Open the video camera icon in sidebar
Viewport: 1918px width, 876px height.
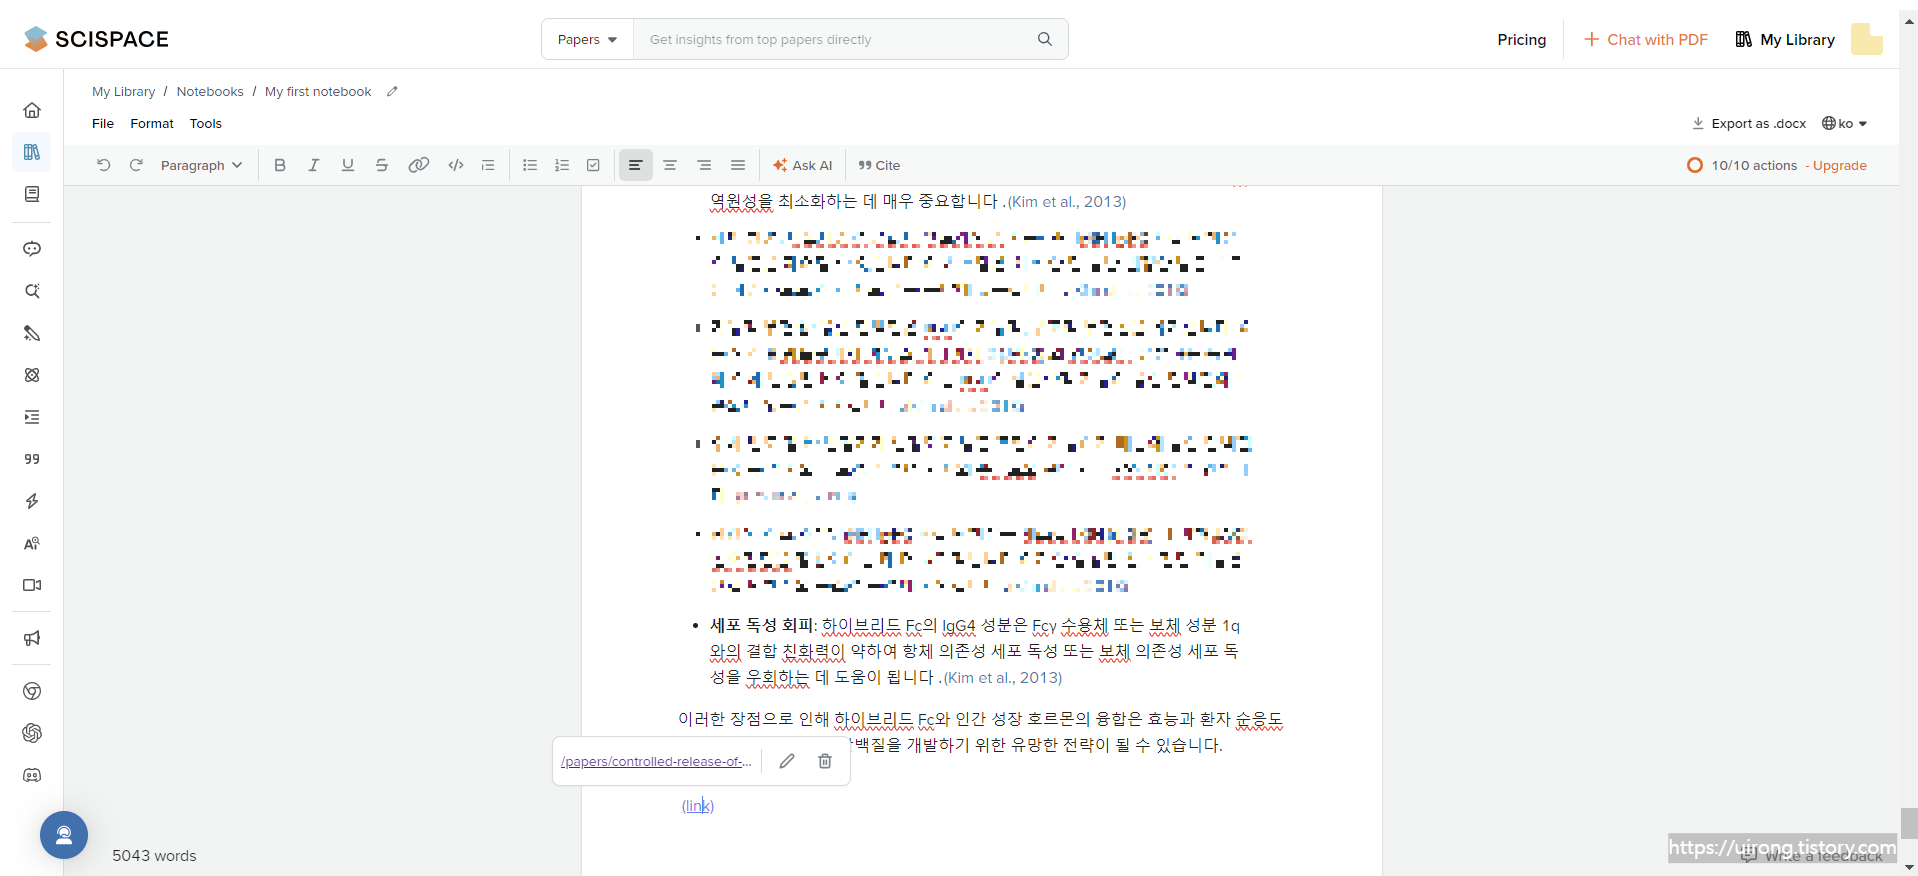pyautogui.click(x=32, y=585)
